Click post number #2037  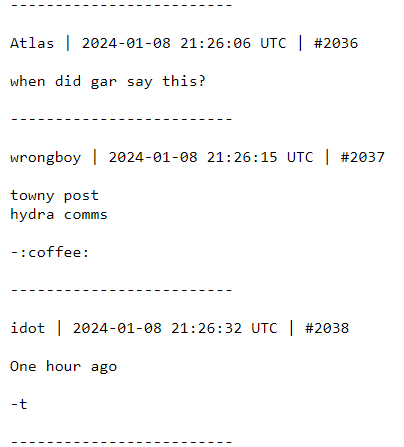363,157
